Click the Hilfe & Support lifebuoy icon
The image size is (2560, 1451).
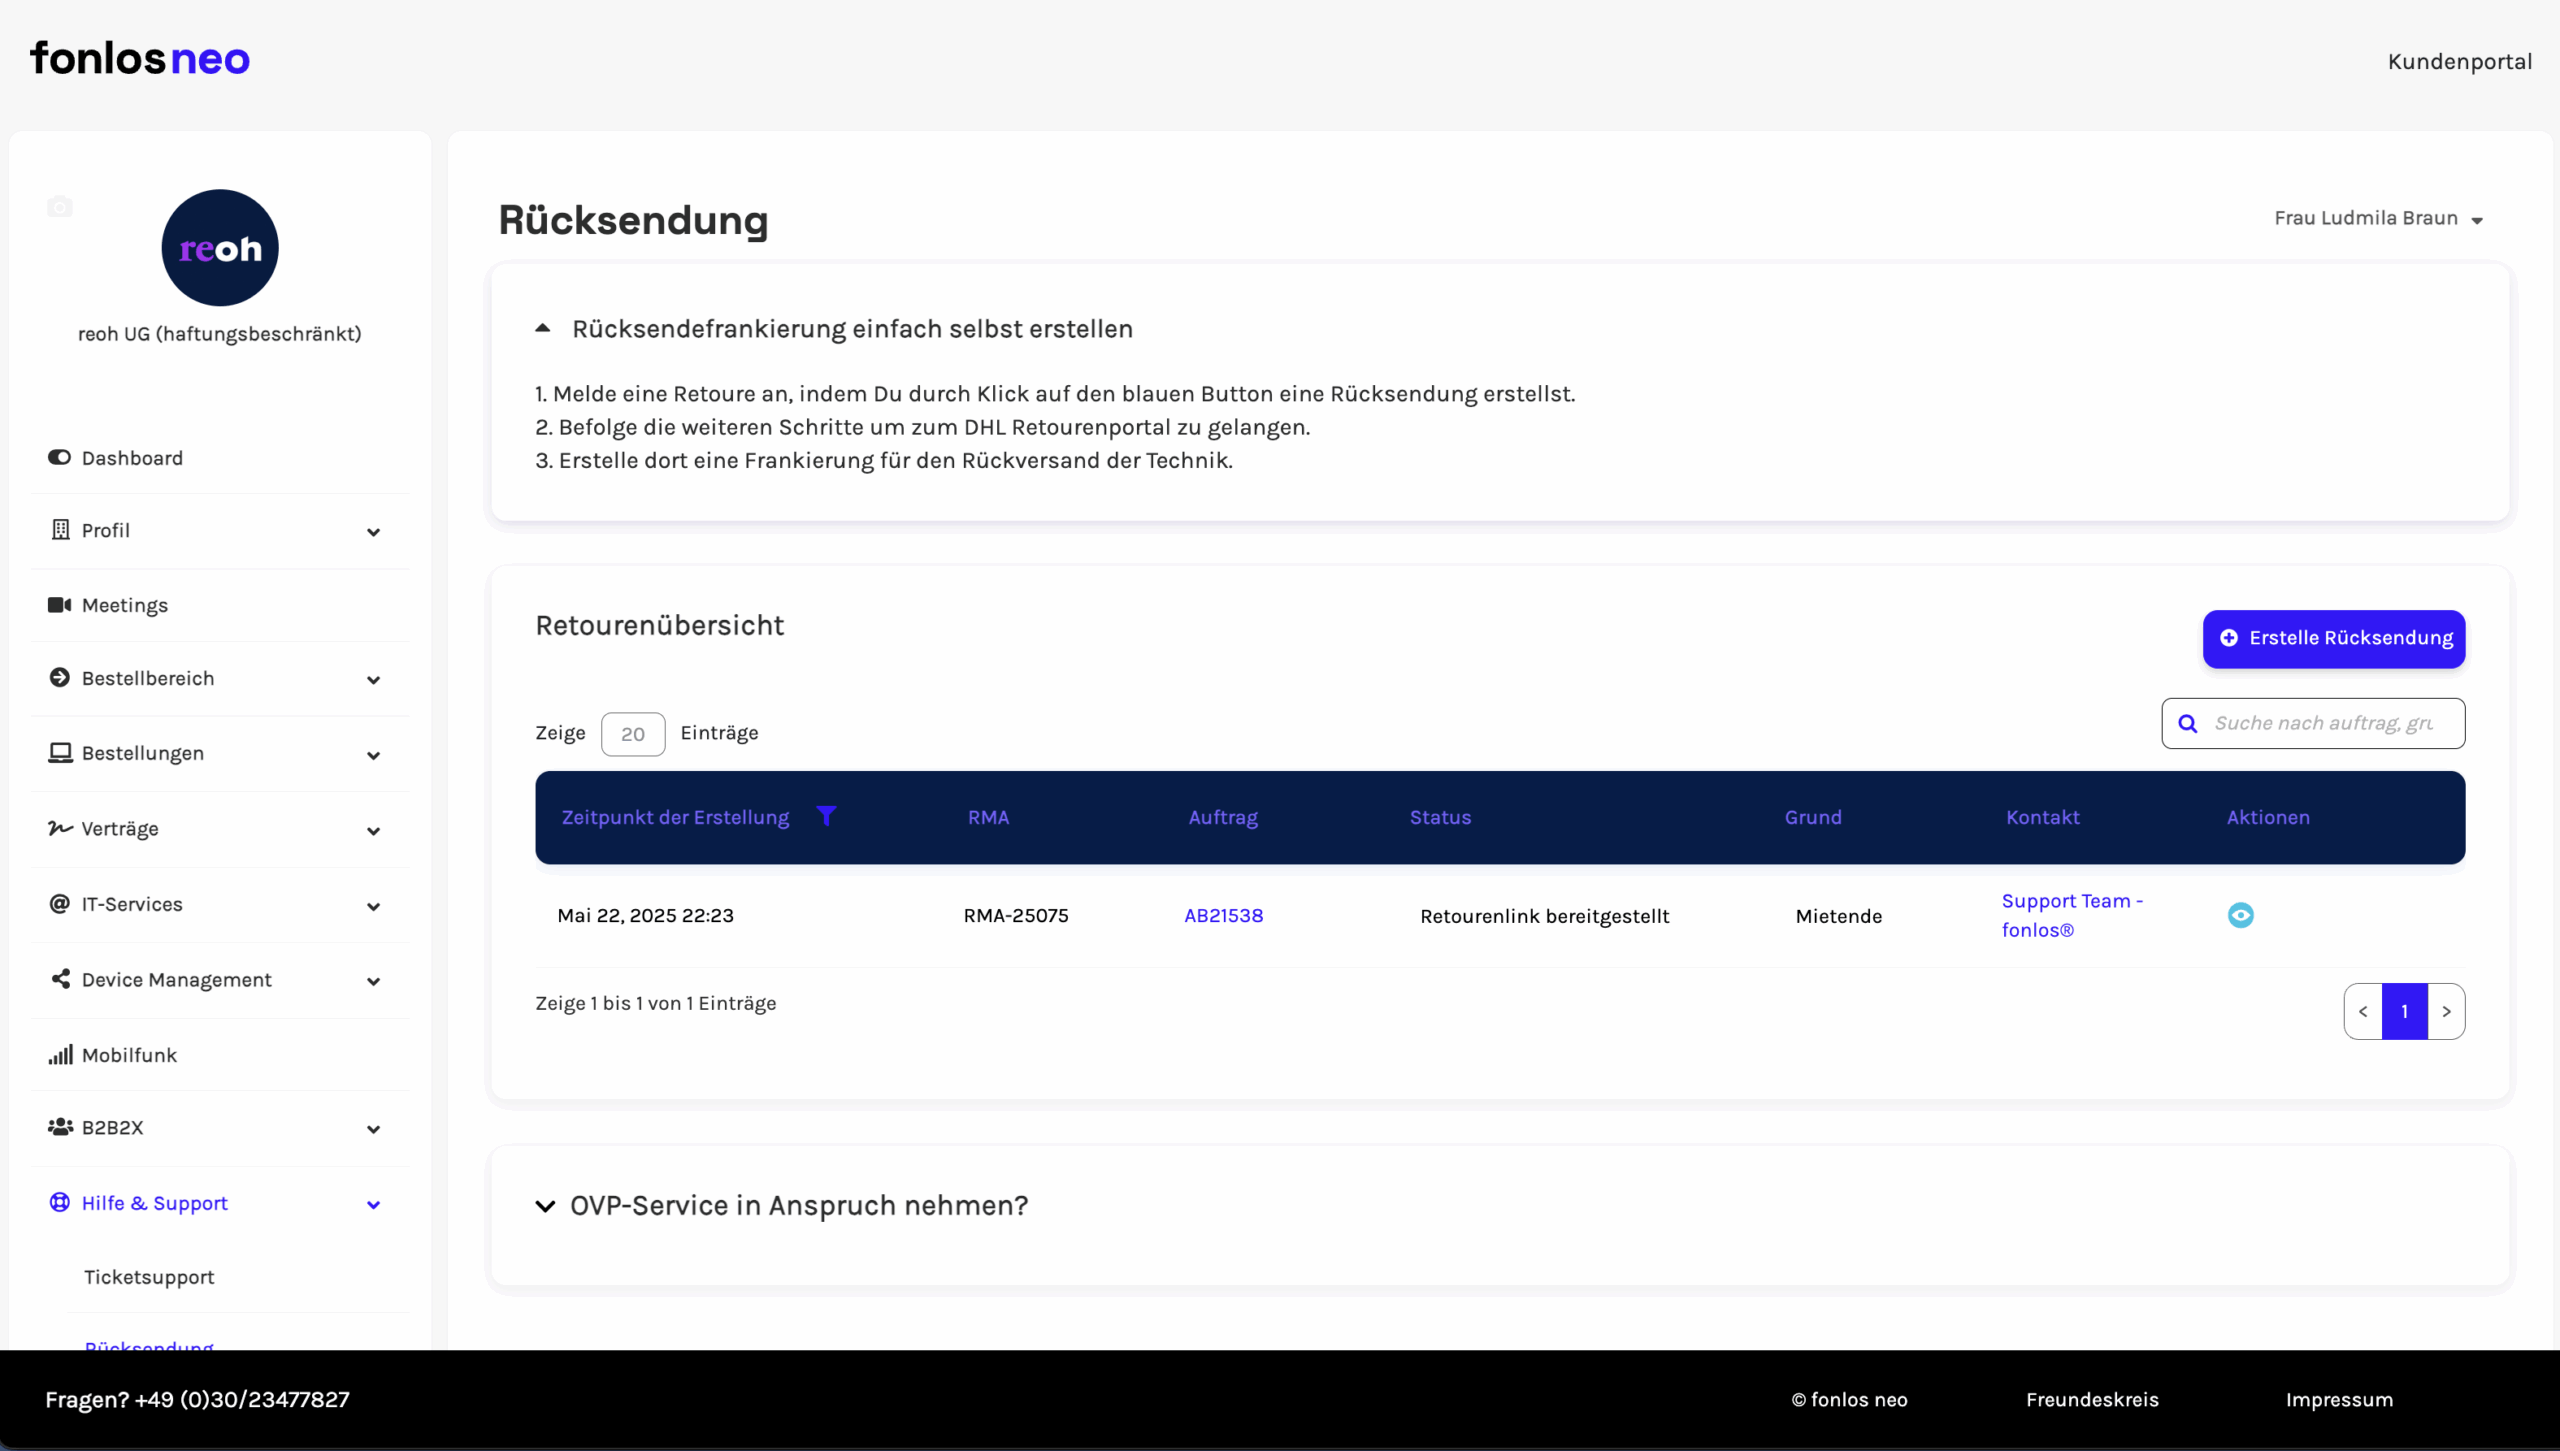coord(59,1202)
